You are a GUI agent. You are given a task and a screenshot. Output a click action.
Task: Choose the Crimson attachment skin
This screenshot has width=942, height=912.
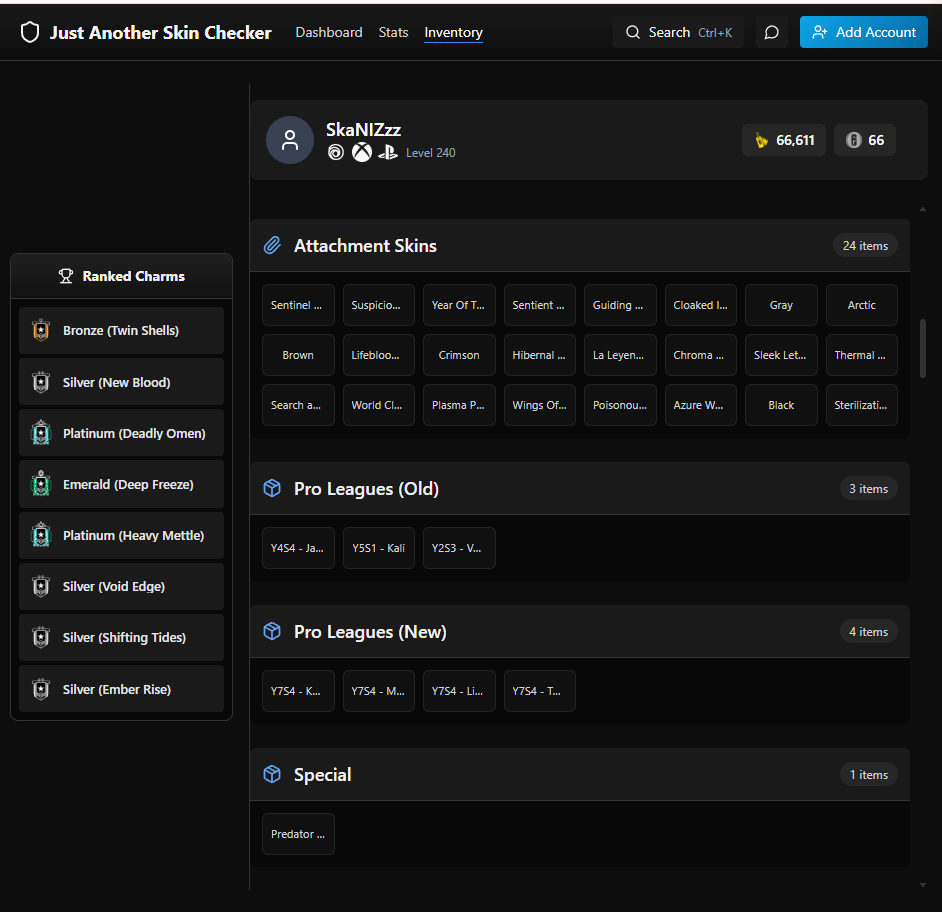pyautogui.click(x=459, y=355)
